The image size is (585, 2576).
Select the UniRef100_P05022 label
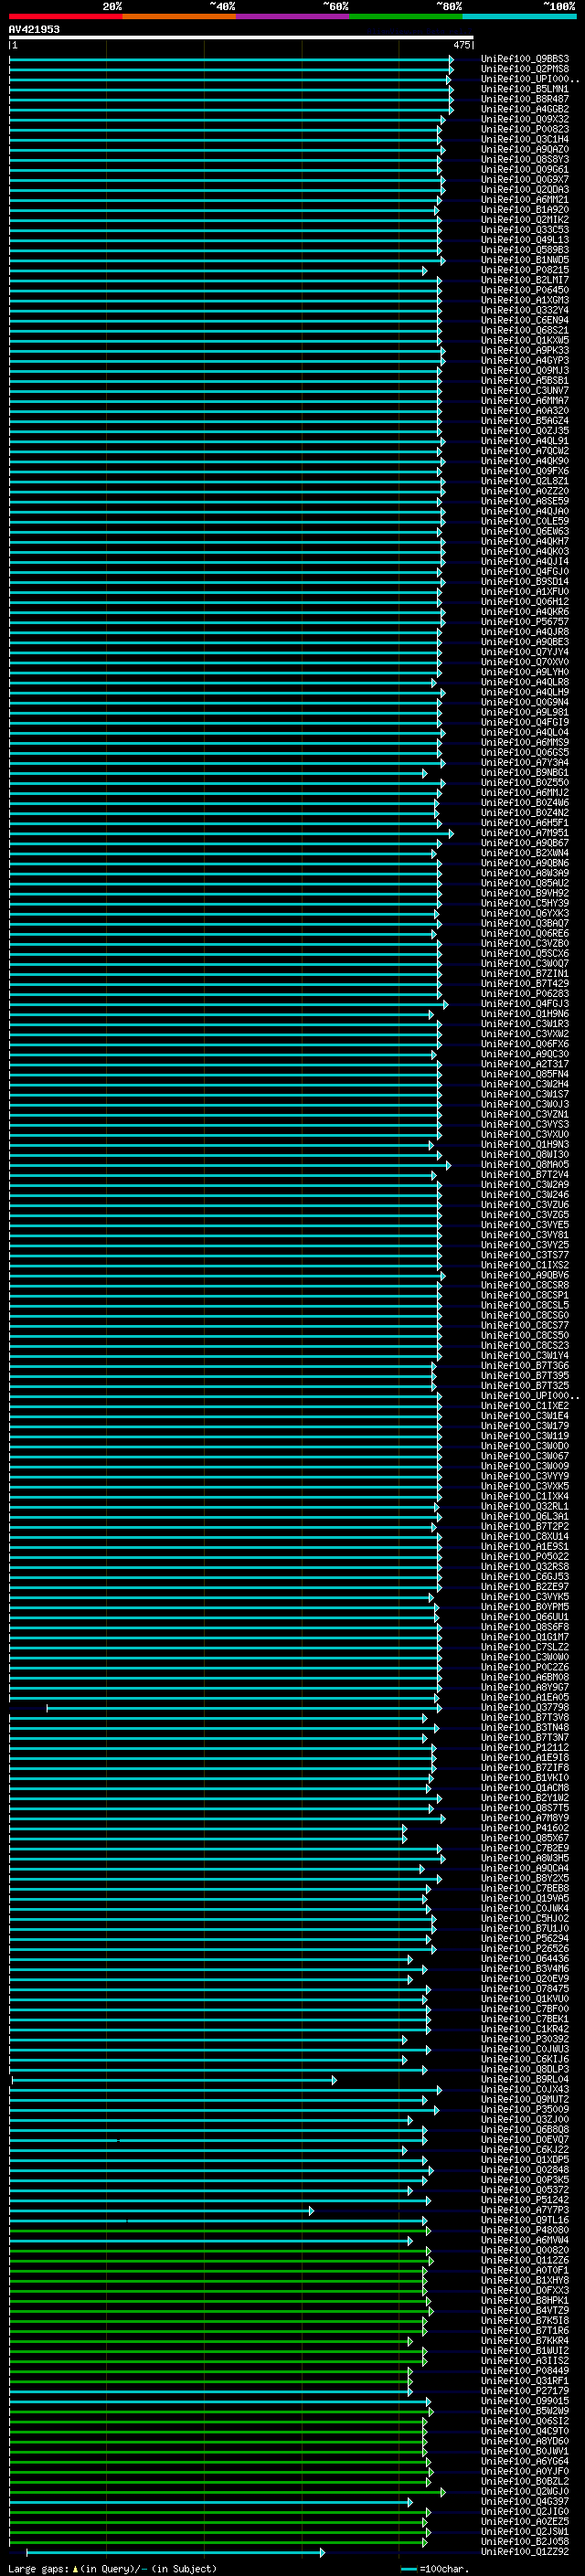(x=525, y=1556)
